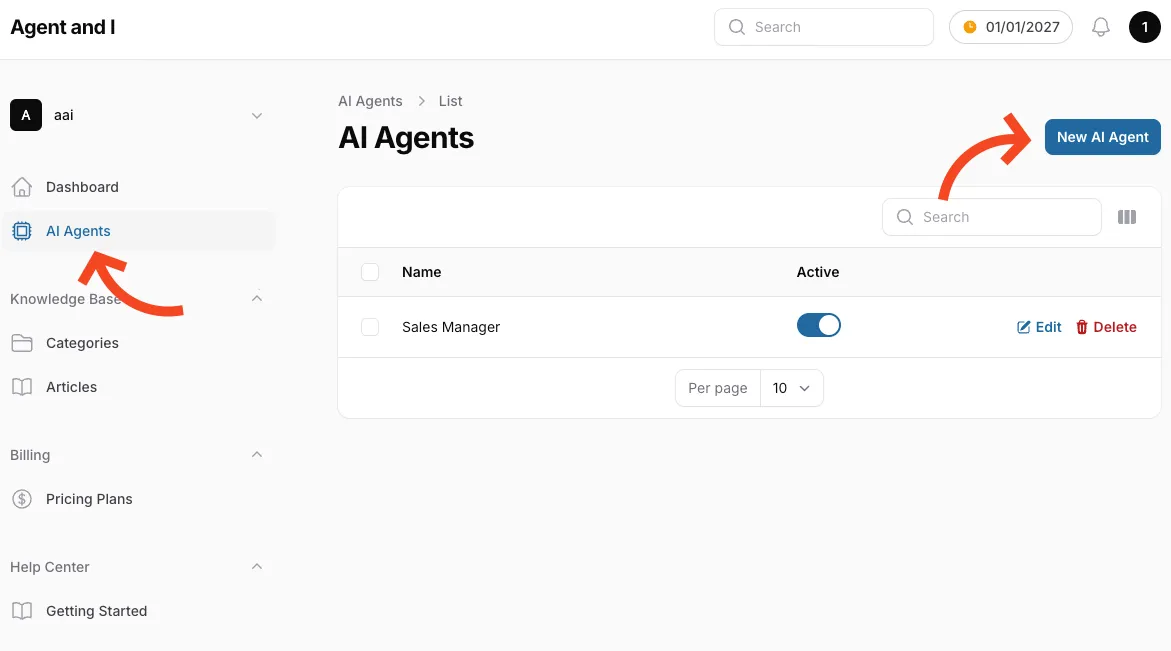Screen dimensions: 1171x651
Task: Click the column toggle icon
Action: click(1127, 217)
